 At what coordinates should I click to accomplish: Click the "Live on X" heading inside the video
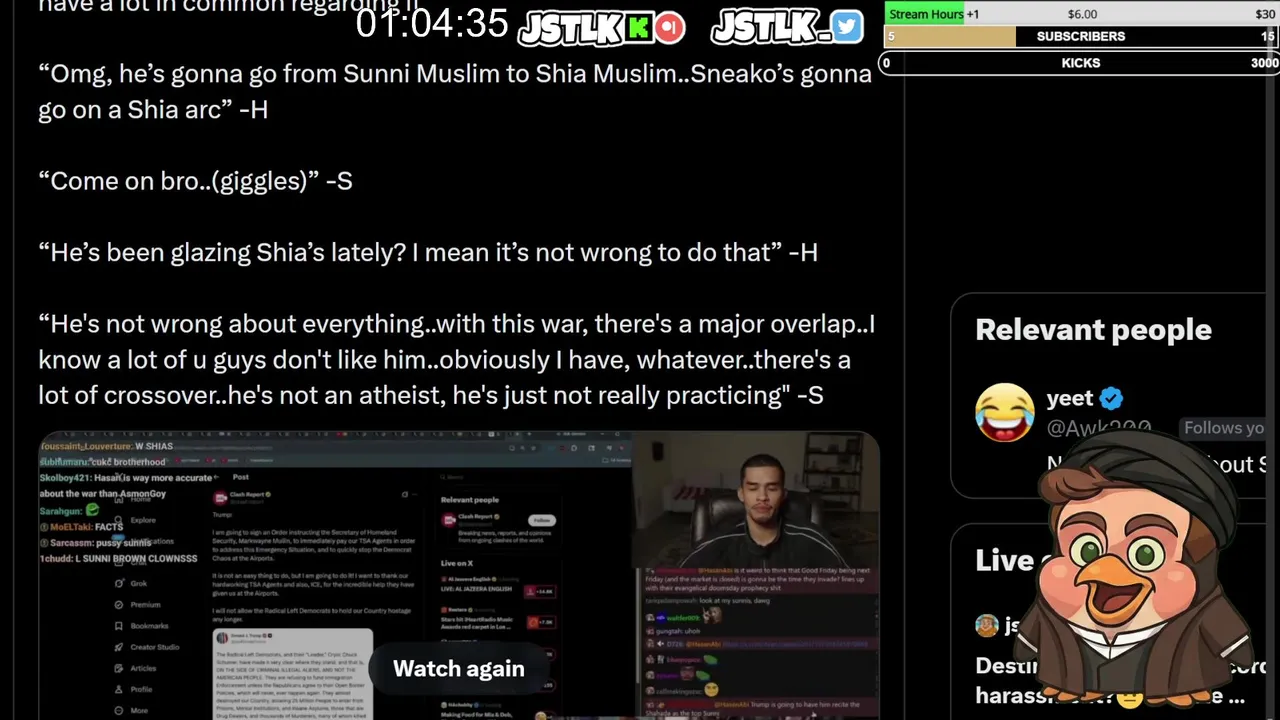[x=456, y=563]
